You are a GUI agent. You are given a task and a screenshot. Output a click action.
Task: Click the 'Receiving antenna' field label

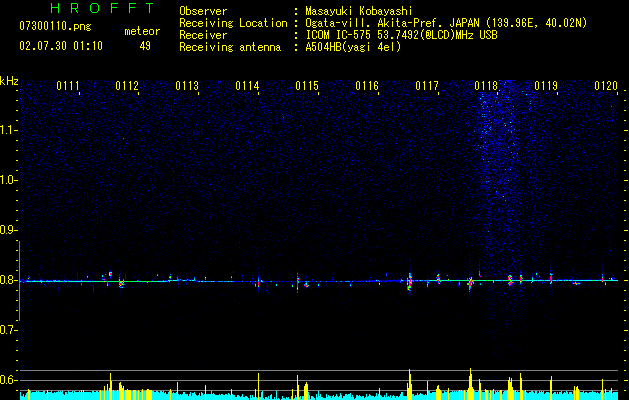pyautogui.click(x=230, y=47)
